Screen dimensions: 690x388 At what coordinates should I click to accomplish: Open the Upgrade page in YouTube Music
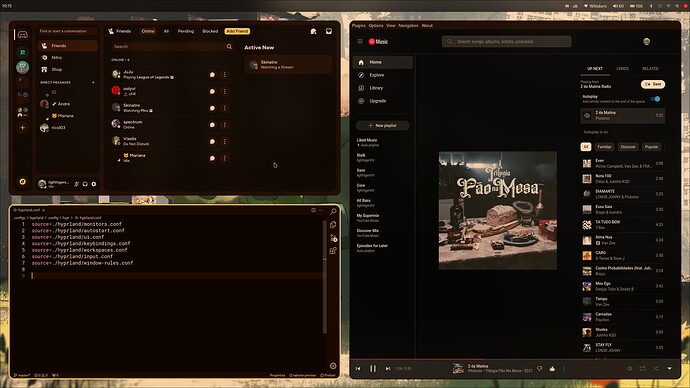click(x=382, y=101)
